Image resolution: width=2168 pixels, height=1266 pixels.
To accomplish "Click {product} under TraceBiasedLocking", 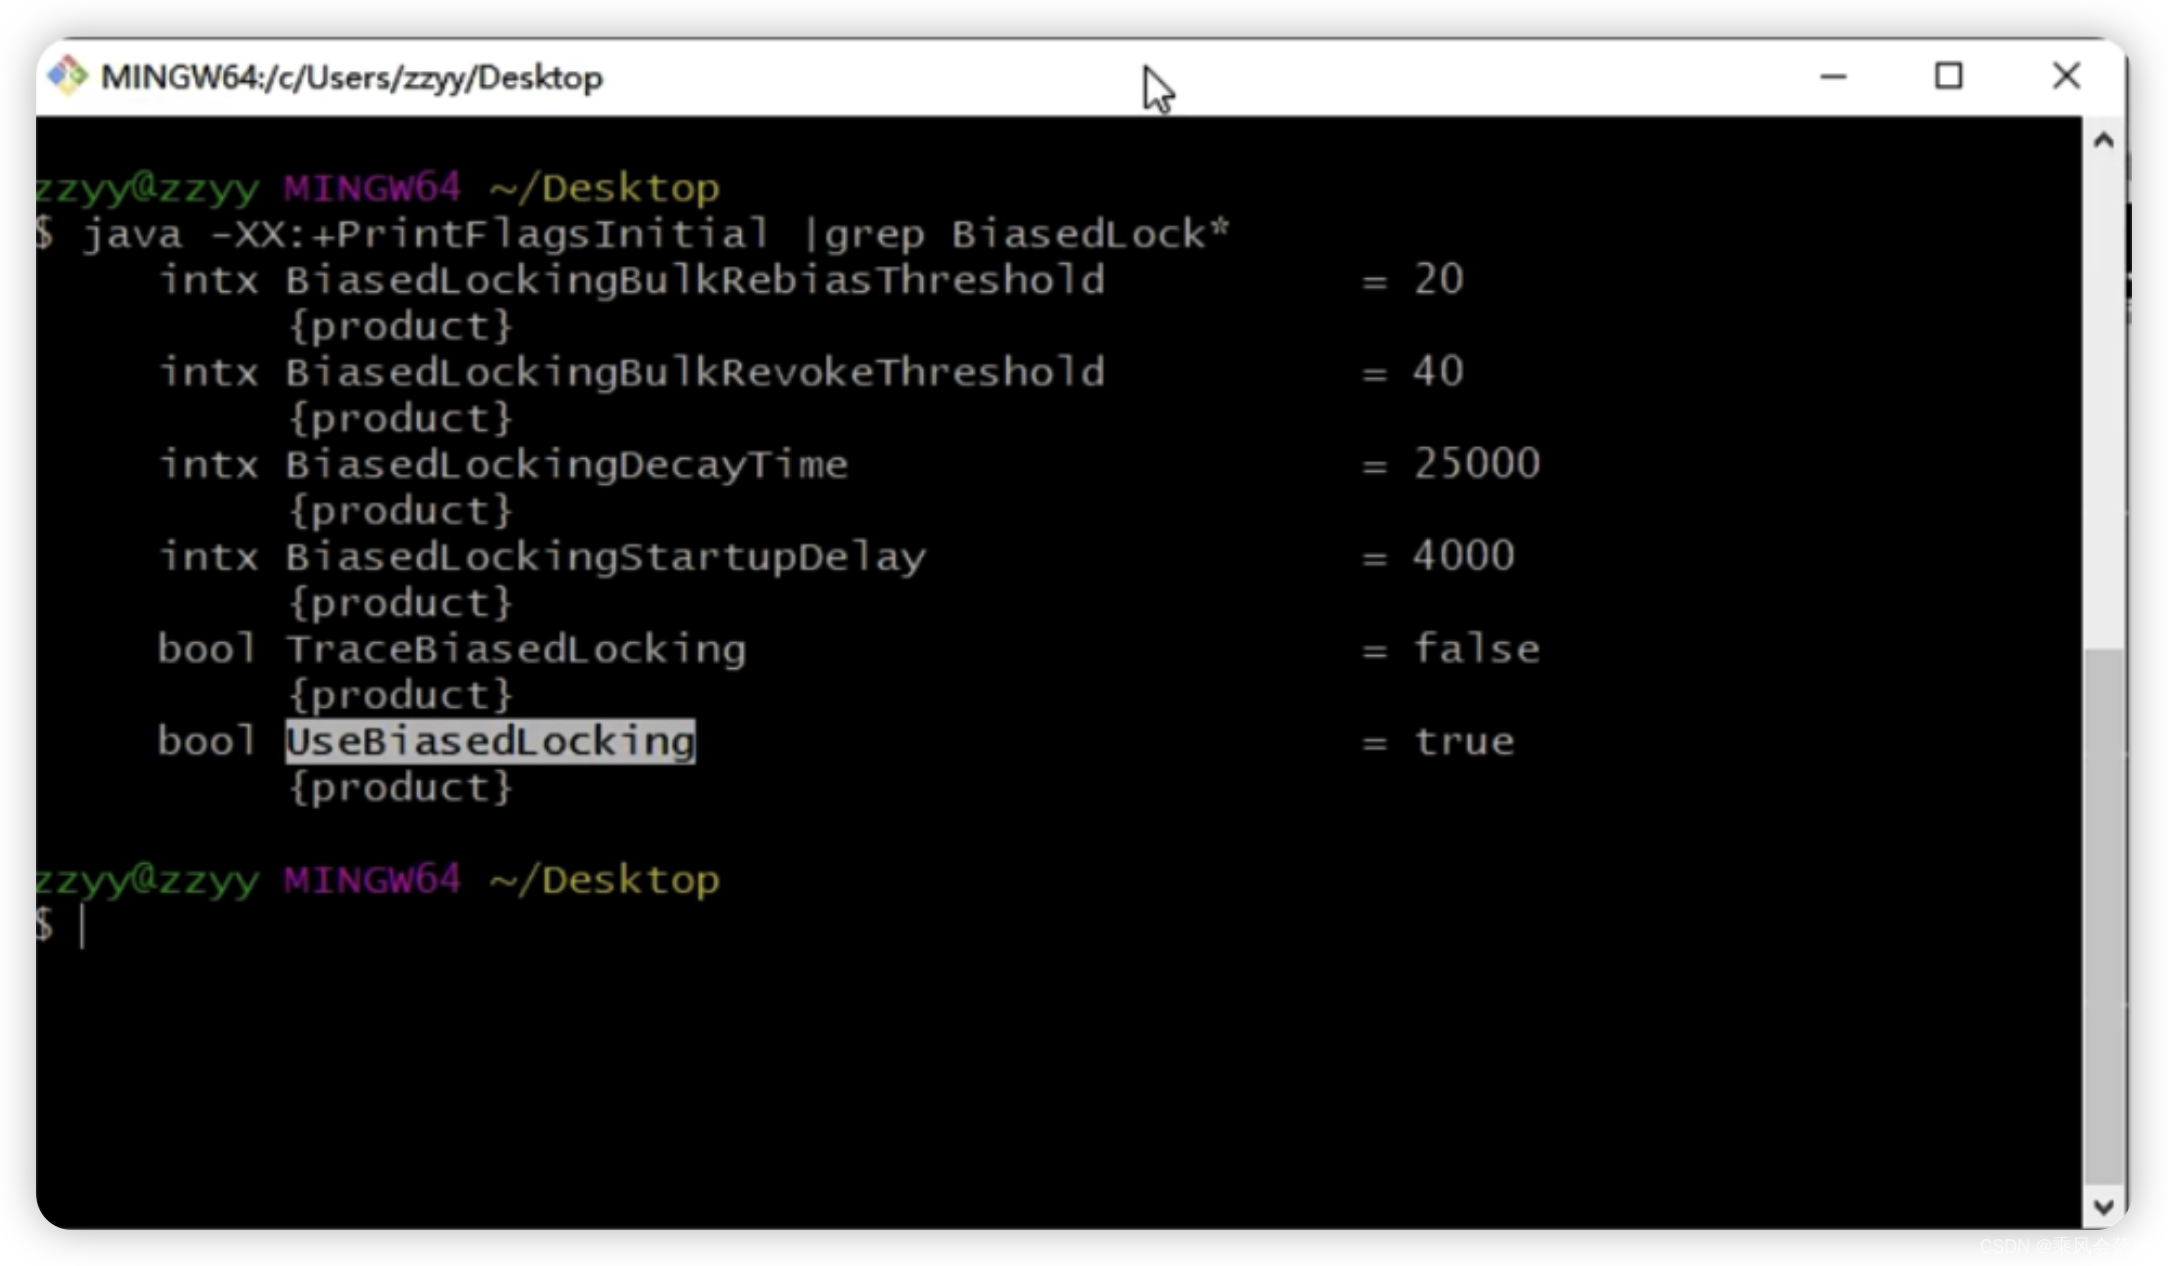I will point(401,695).
